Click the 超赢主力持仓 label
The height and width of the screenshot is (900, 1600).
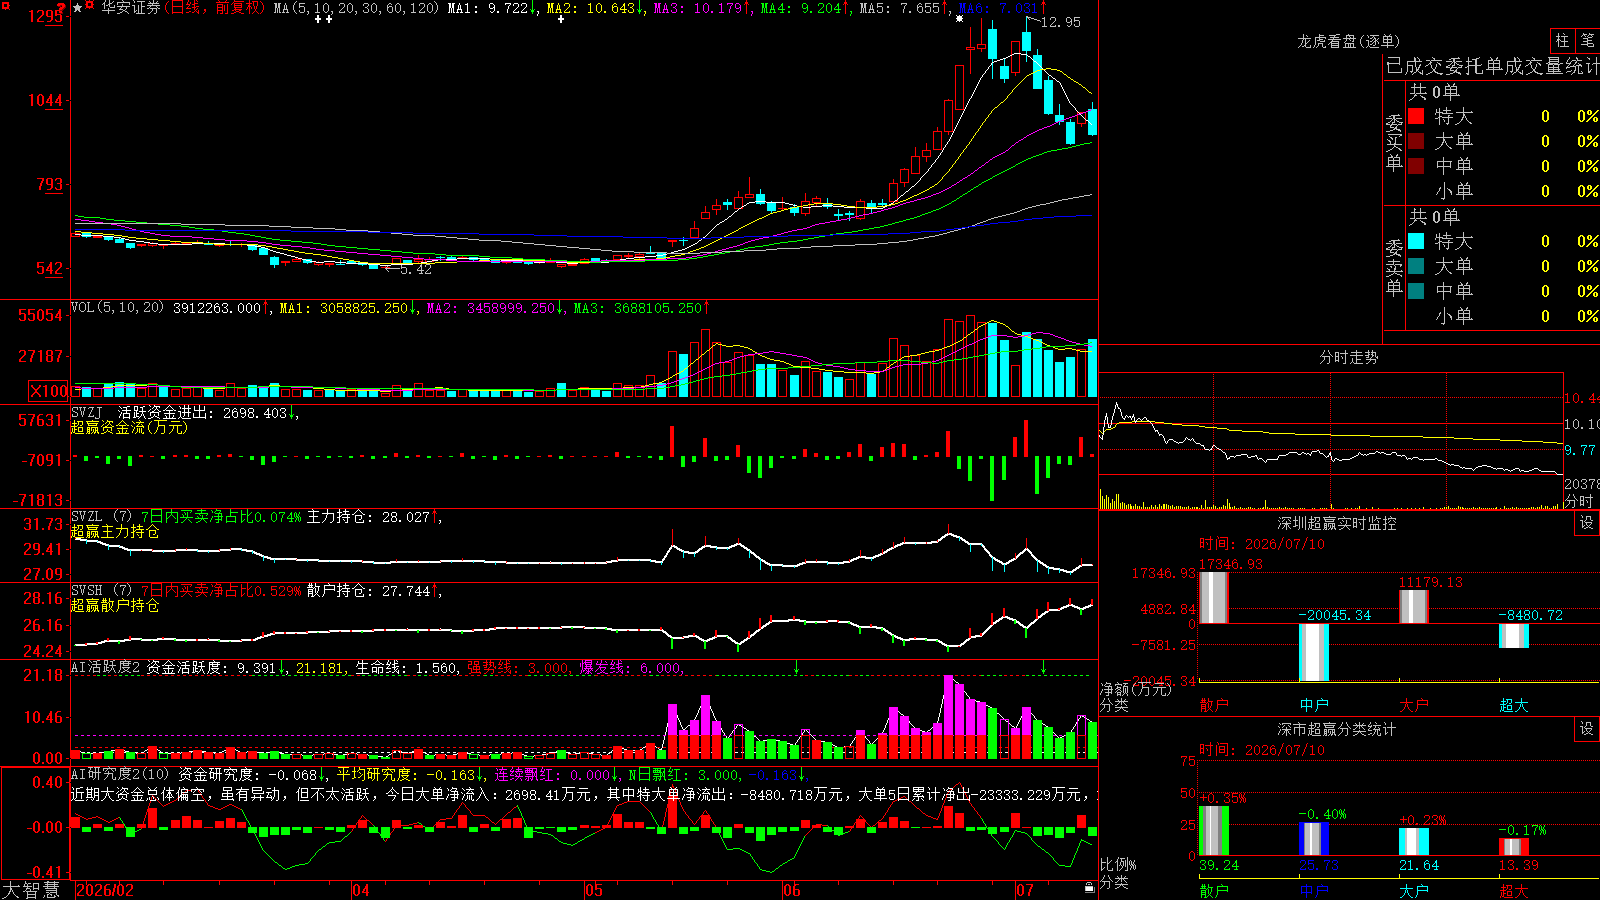[x=115, y=532]
